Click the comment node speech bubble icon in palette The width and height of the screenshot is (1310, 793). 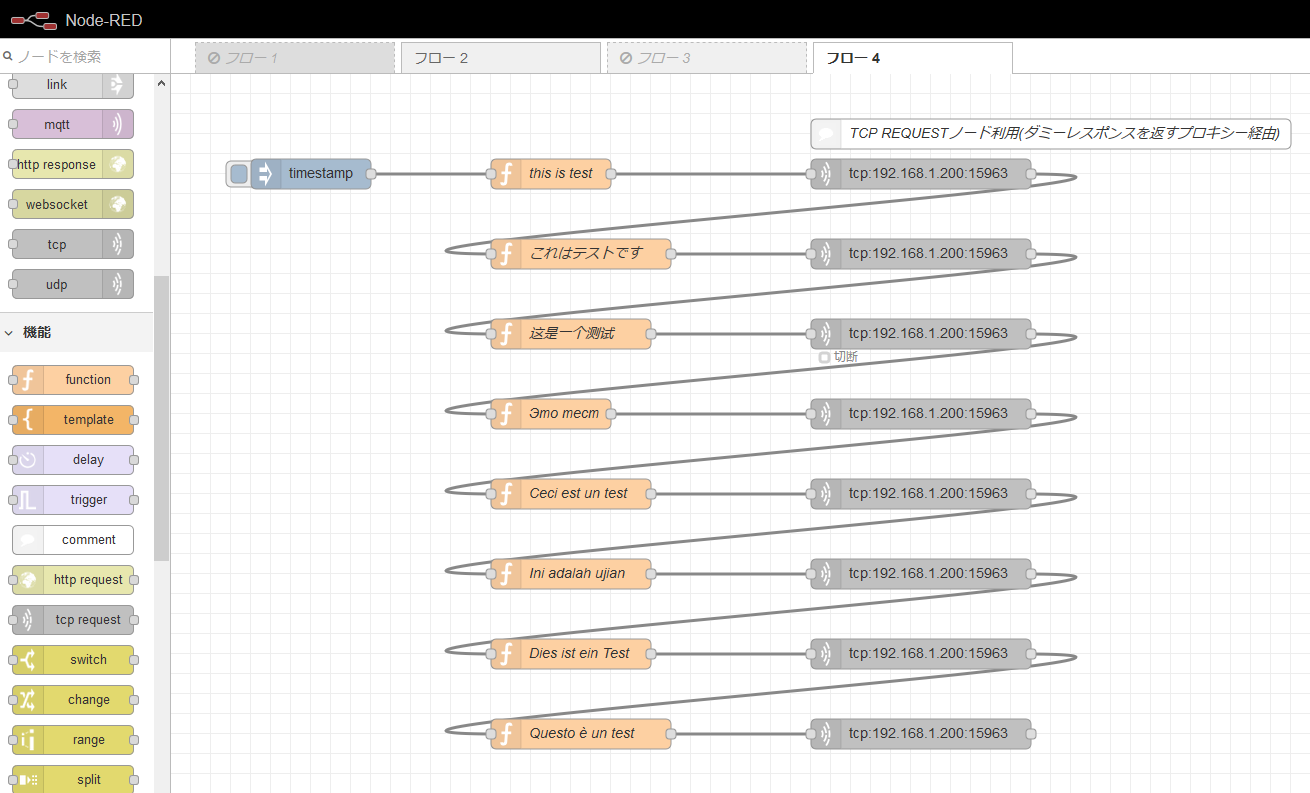tap(28, 540)
